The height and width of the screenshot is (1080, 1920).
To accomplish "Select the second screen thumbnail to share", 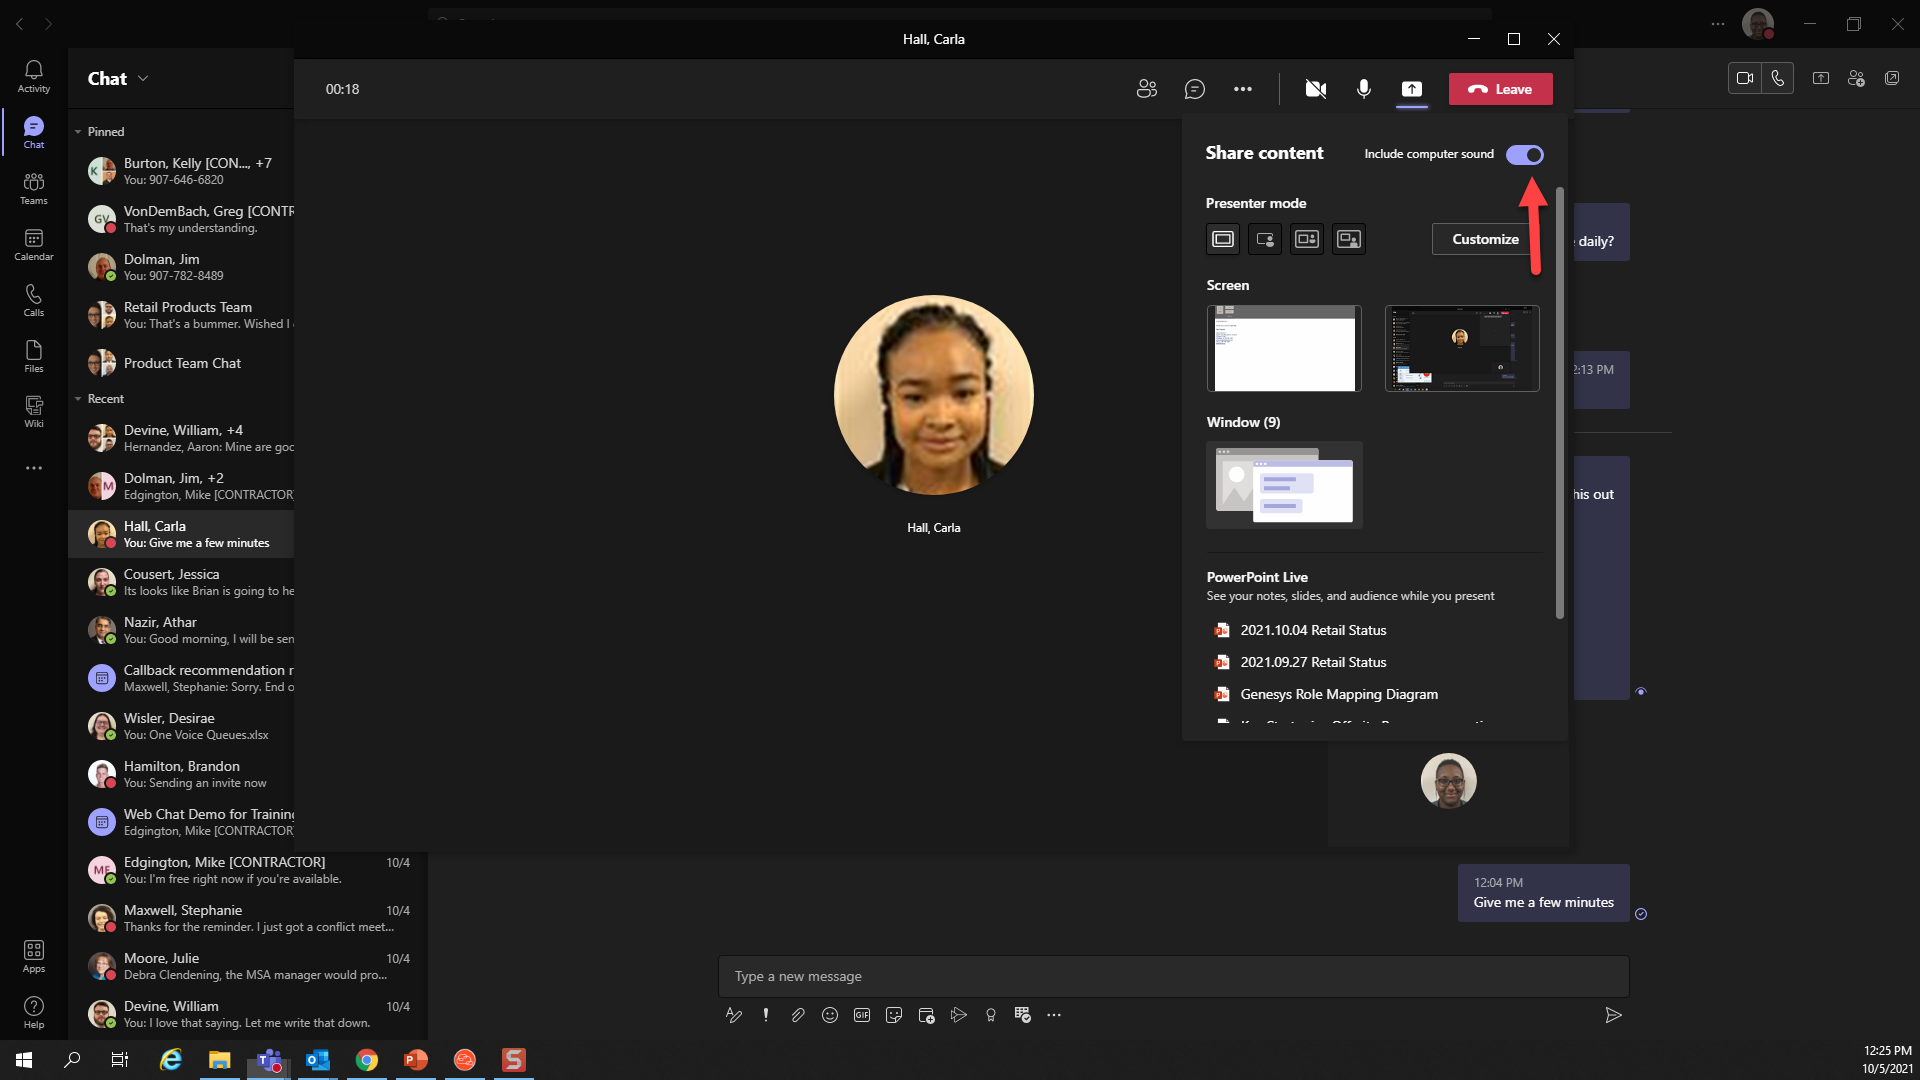I will tap(1461, 348).
